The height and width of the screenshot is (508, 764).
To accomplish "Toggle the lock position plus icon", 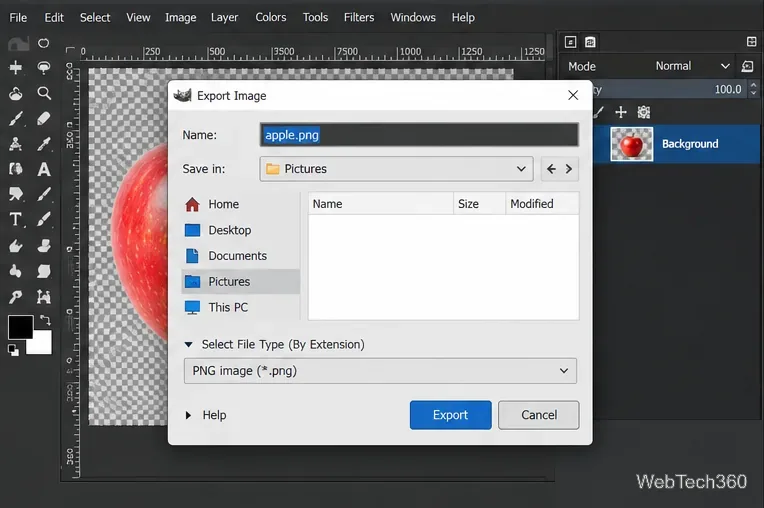I will click(621, 113).
